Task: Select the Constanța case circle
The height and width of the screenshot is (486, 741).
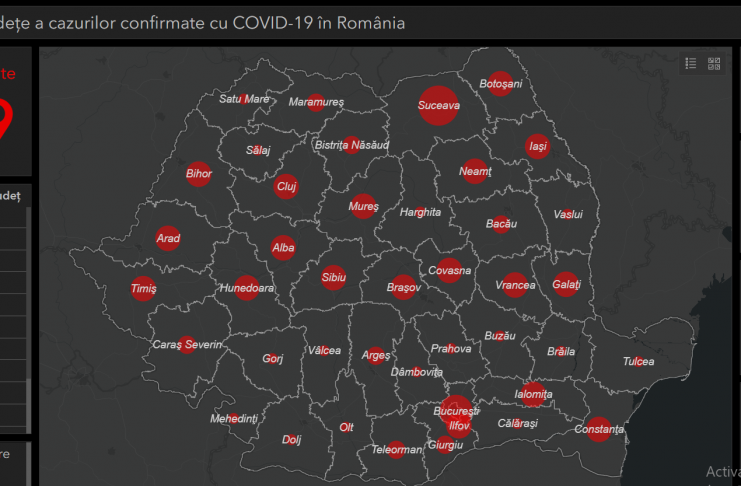Action: click(598, 429)
